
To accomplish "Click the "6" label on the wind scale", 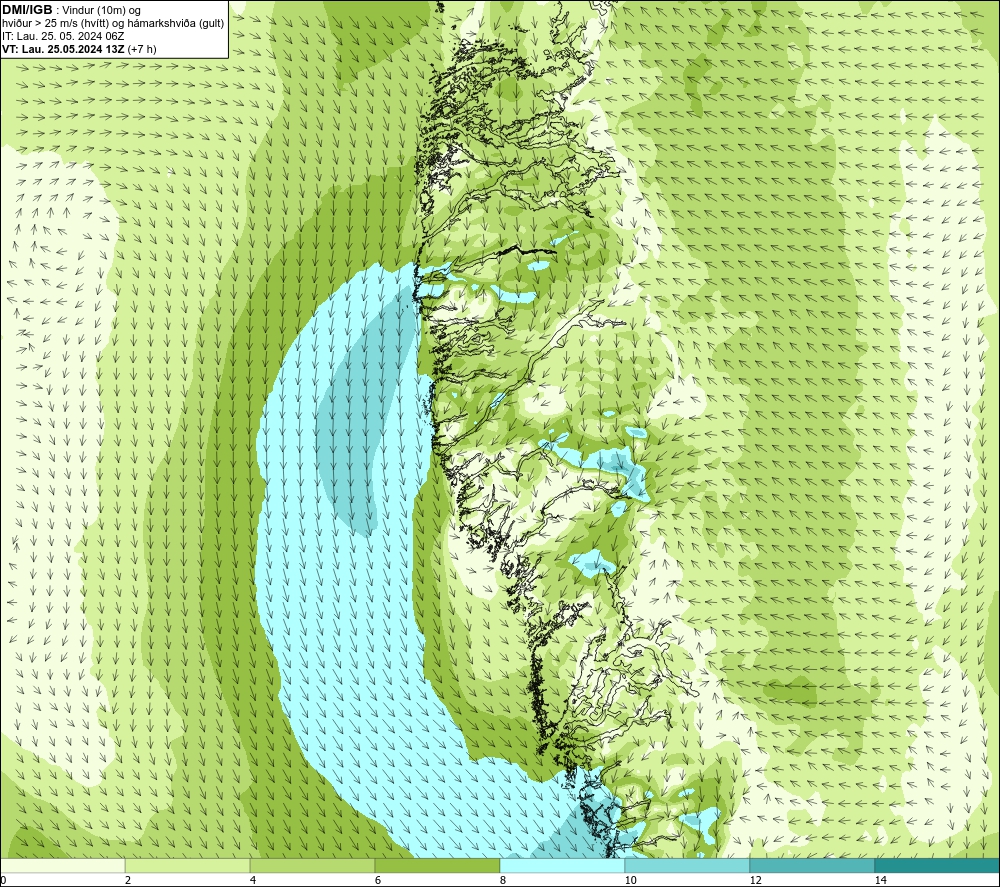I will pos(378,880).
